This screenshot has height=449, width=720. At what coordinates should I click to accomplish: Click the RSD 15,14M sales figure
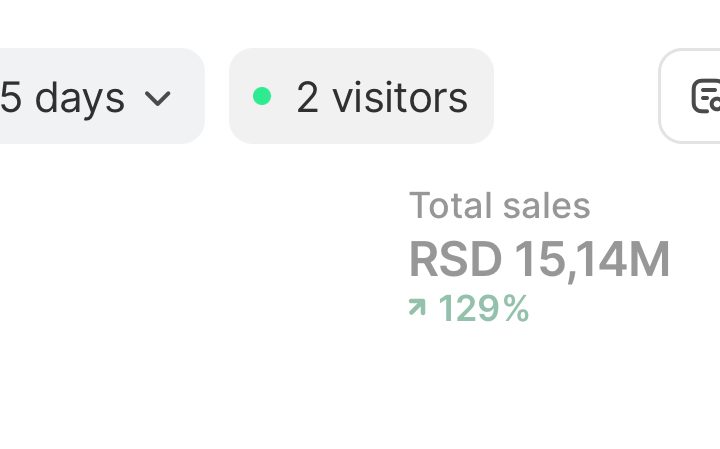click(538, 259)
